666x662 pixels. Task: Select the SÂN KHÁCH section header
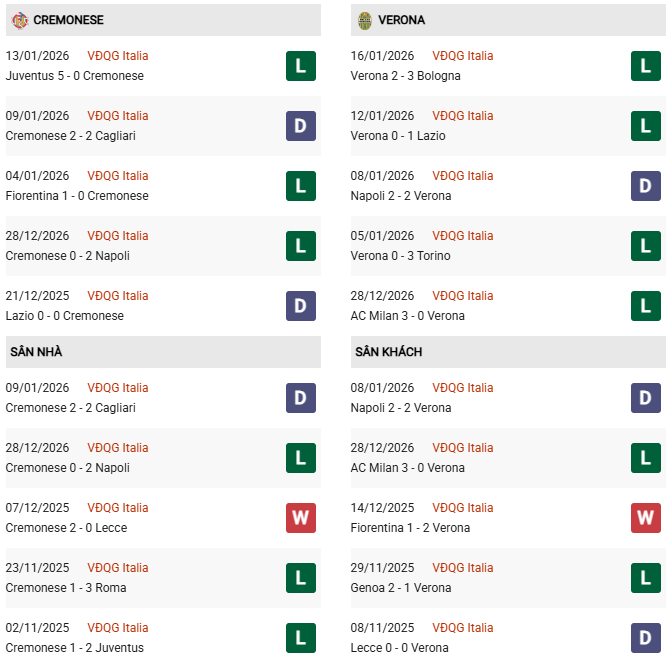pyautogui.click(x=388, y=352)
